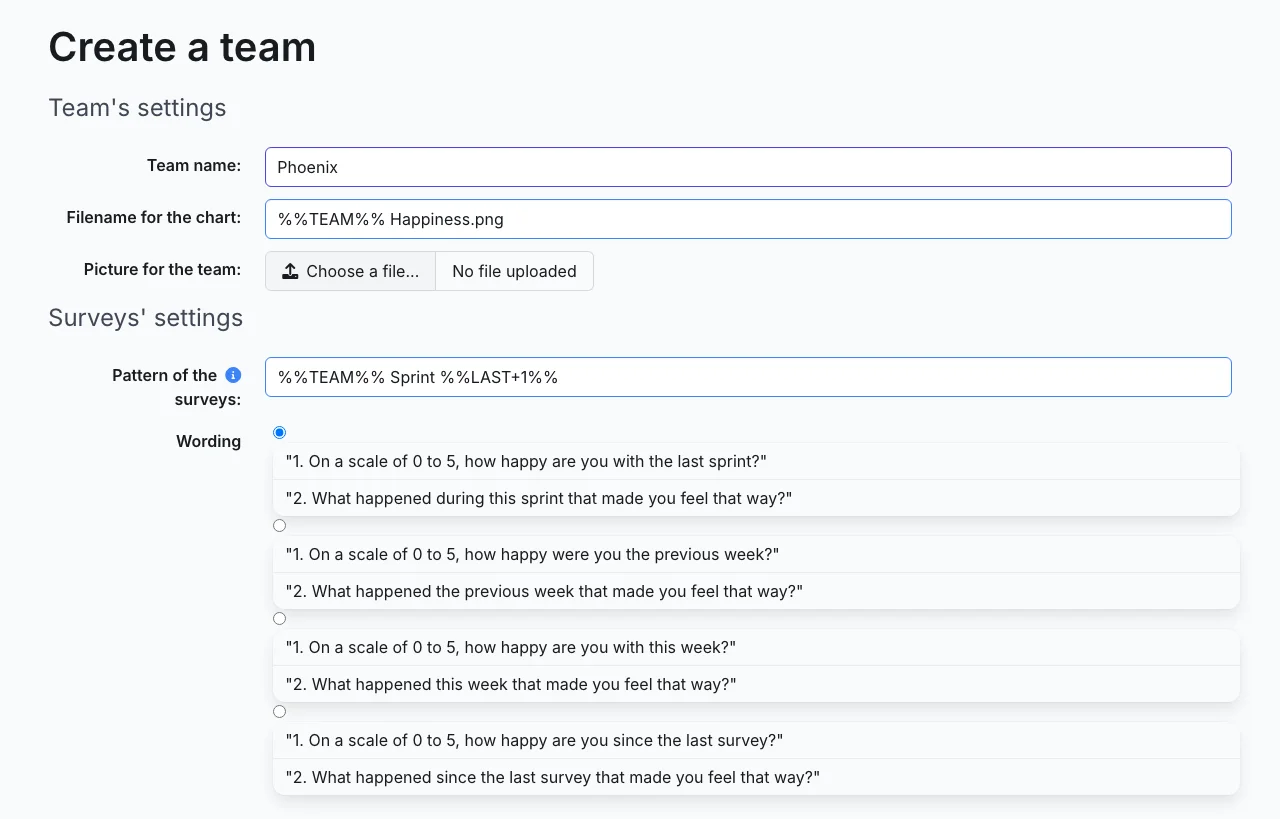Select the this week wording radio button
Screen dimensions: 1280x819
pos(279,618)
